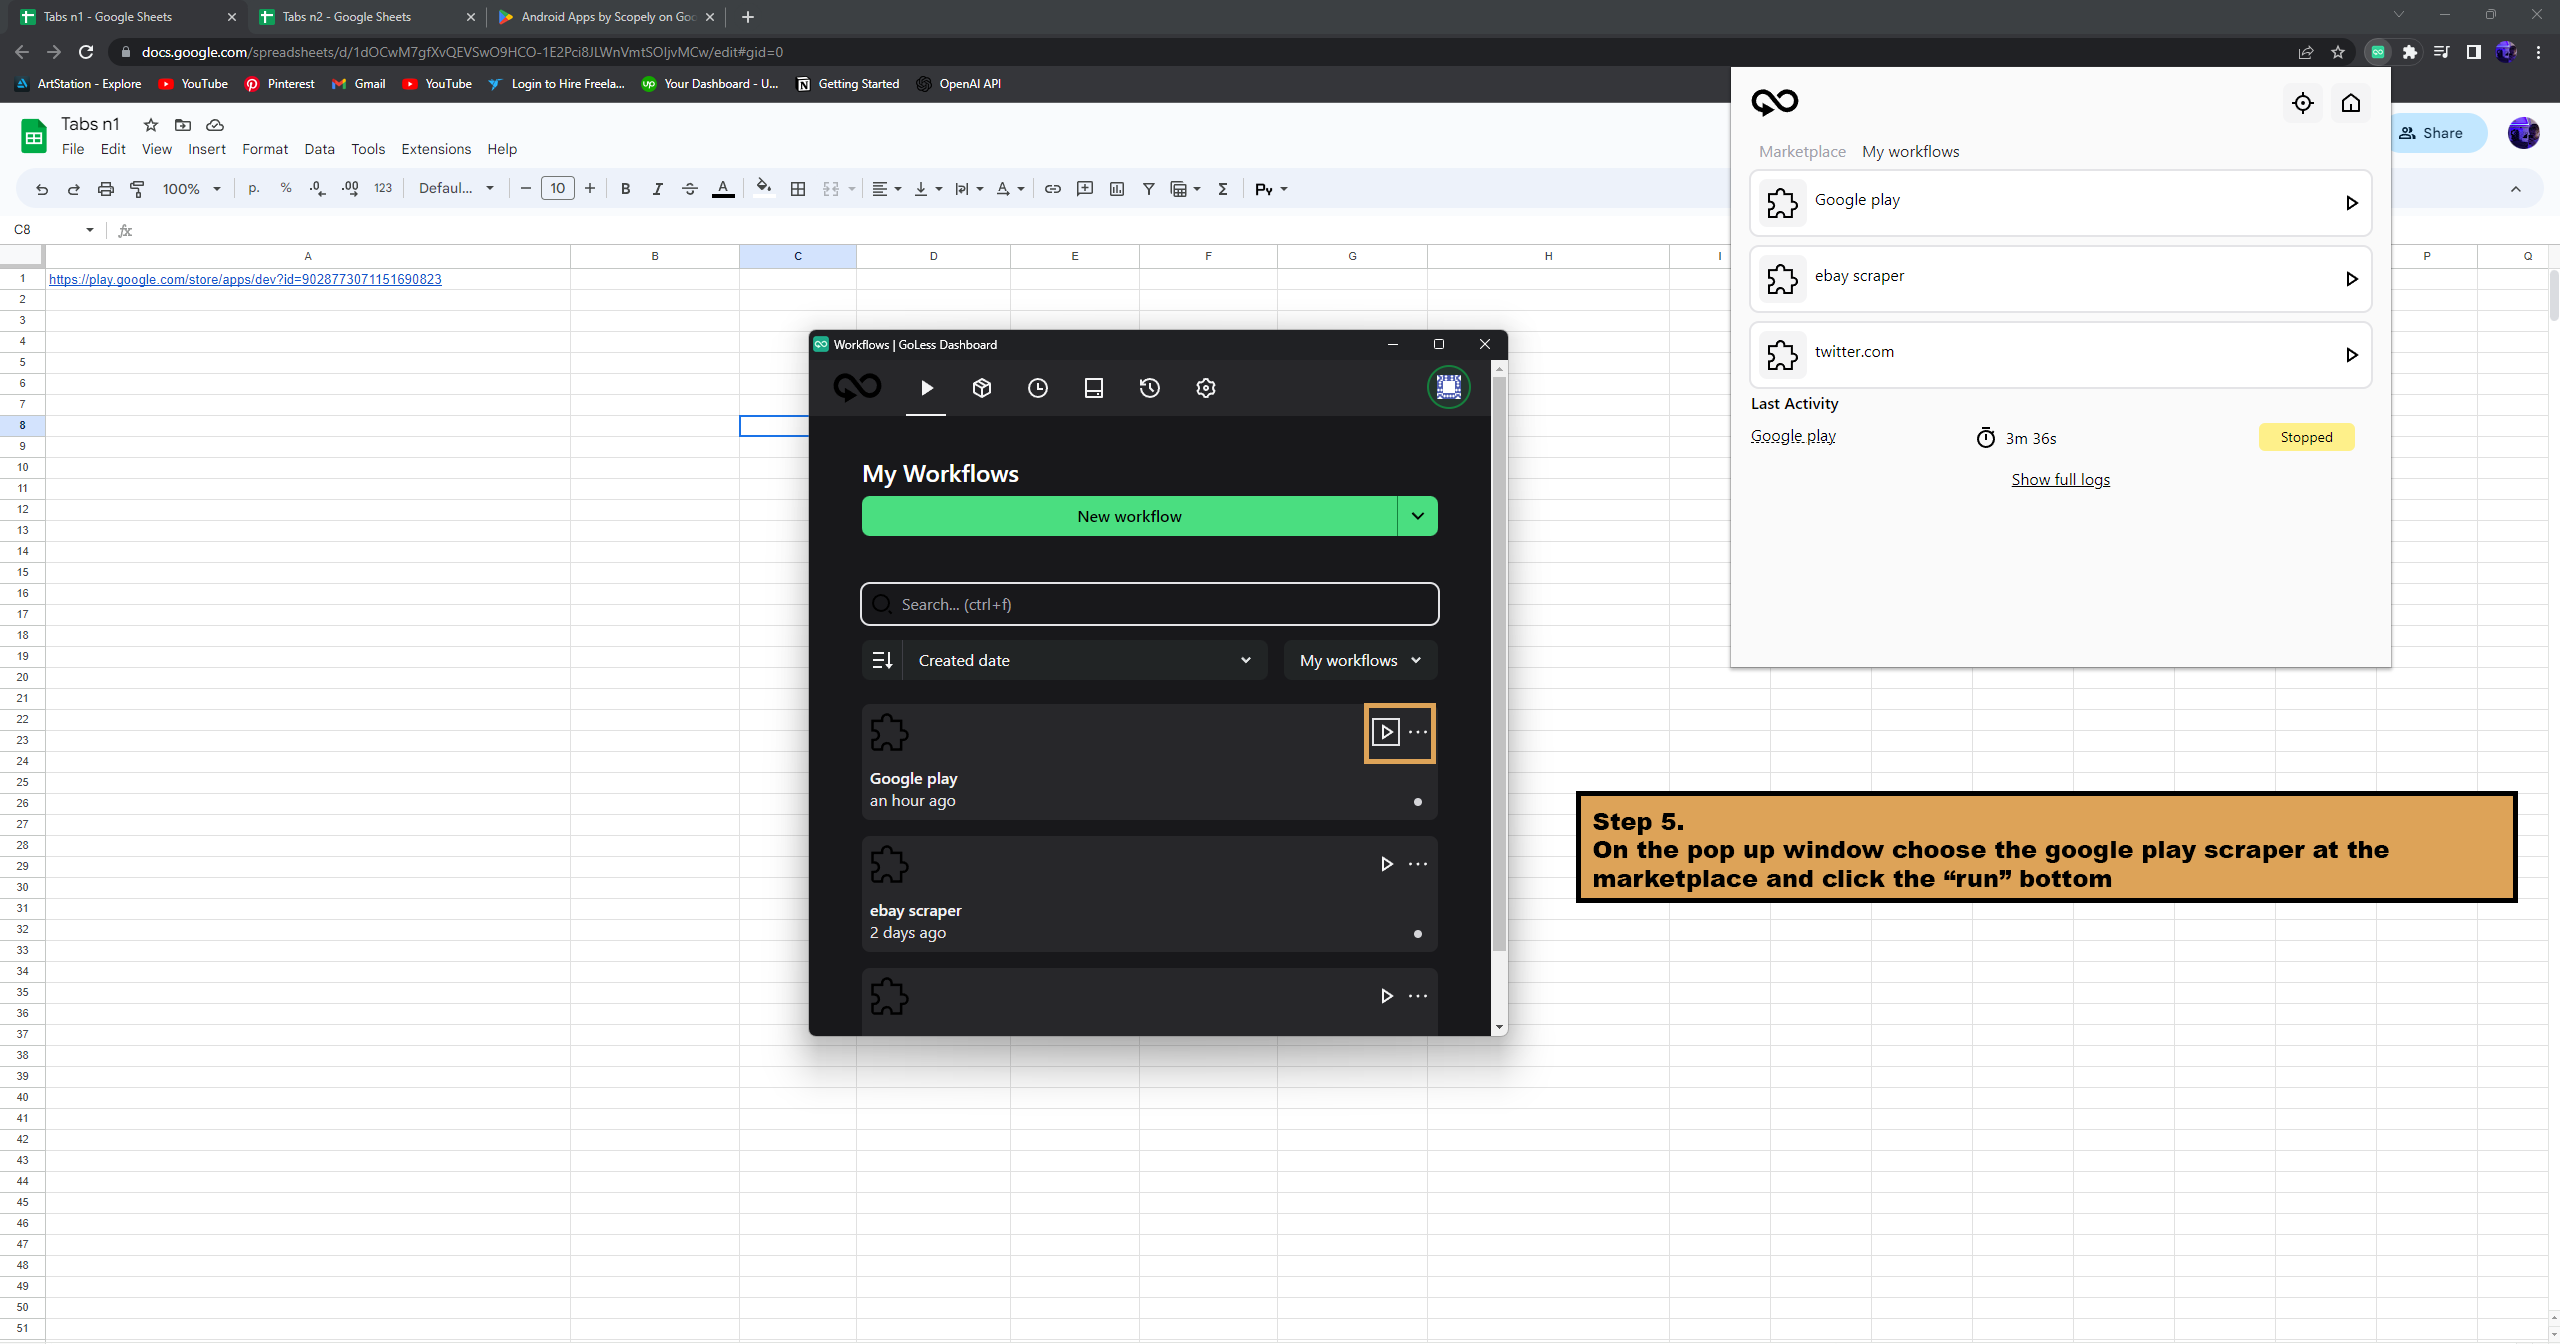
Task: Star the Tabs n1 spreadsheet
Action: [151, 125]
